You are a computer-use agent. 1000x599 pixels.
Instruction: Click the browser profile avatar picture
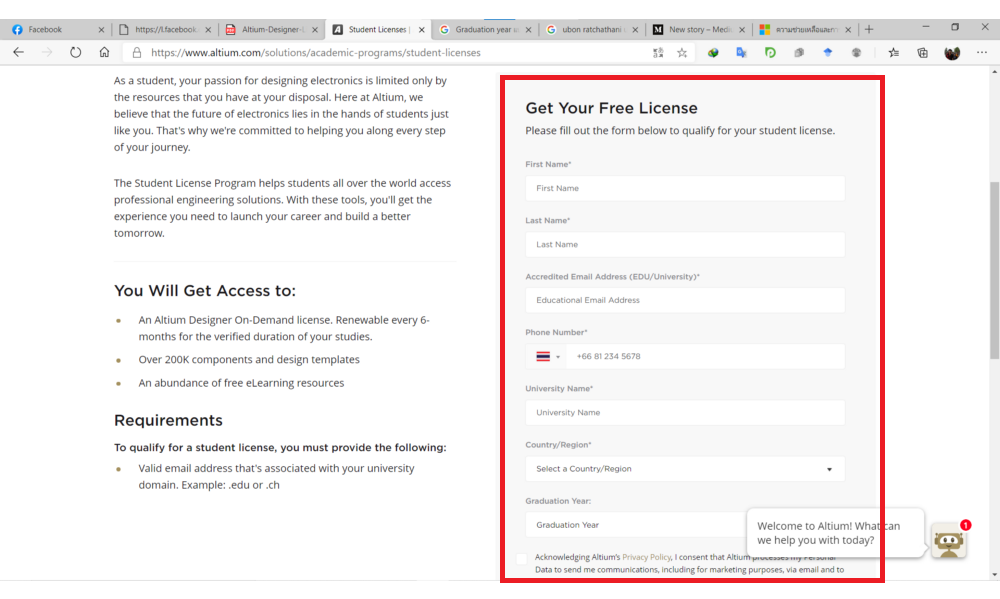(x=951, y=53)
